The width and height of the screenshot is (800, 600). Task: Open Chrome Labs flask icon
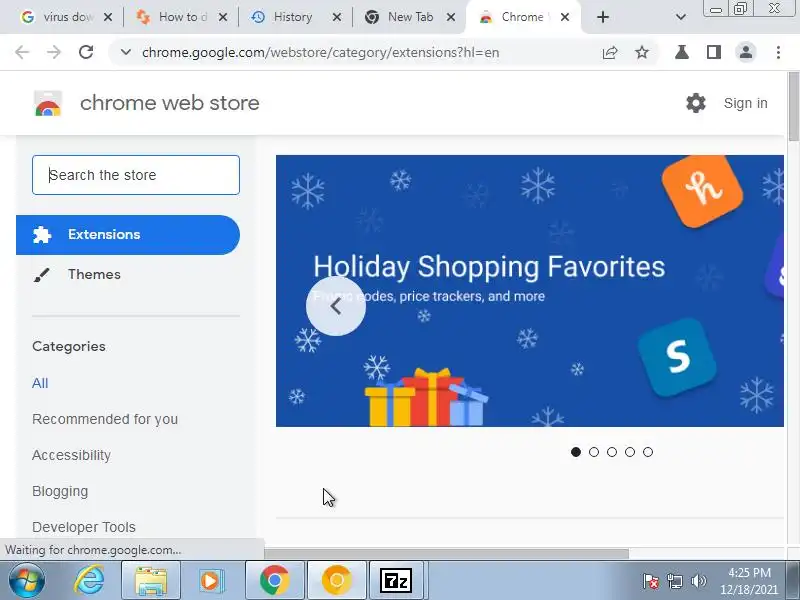(682, 52)
